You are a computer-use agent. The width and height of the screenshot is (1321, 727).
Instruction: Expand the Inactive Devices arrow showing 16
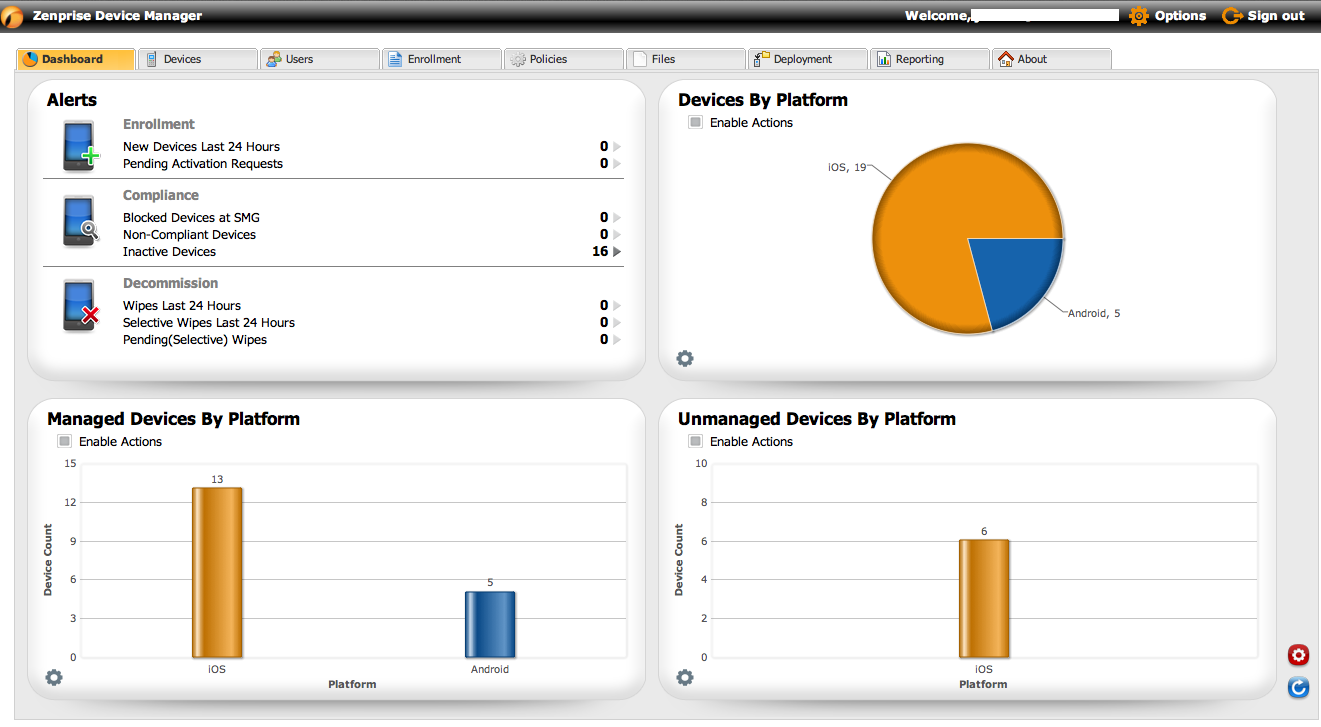pyautogui.click(x=617, y=252)
